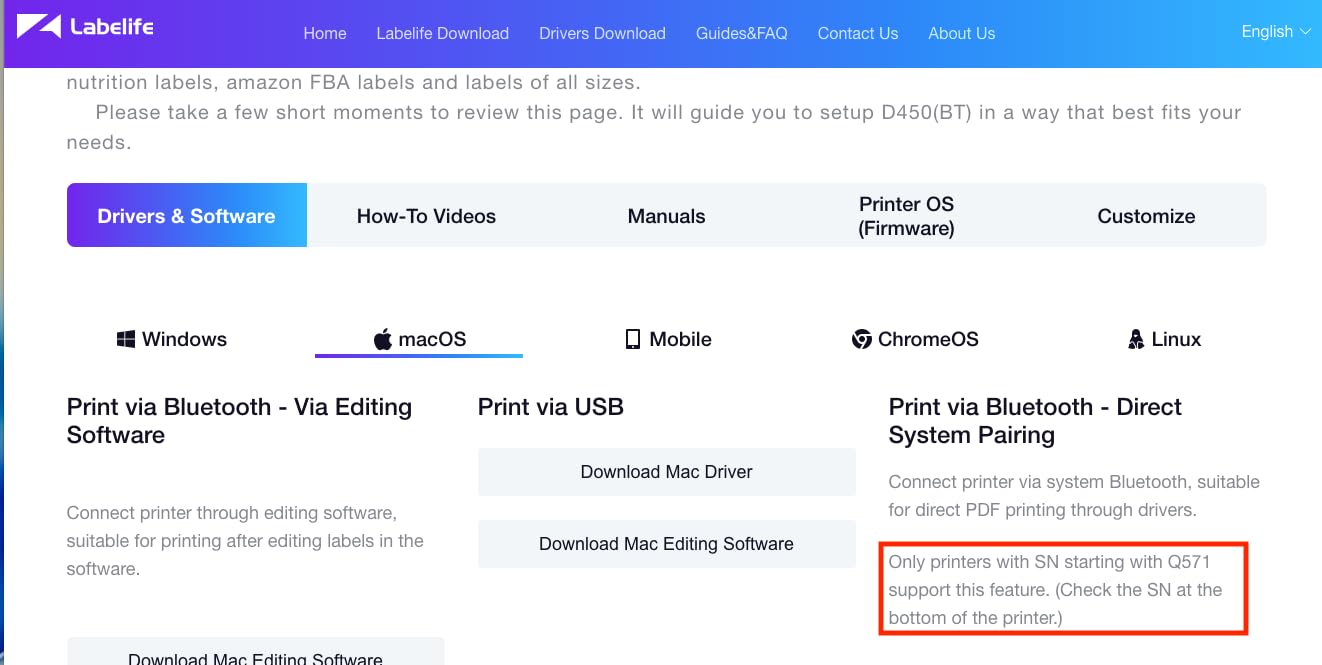Image resolution: width=1322 pixels, height=665 pixels.
Task: Click Download Mac Driver button
Action: click(x=667, y=472)
